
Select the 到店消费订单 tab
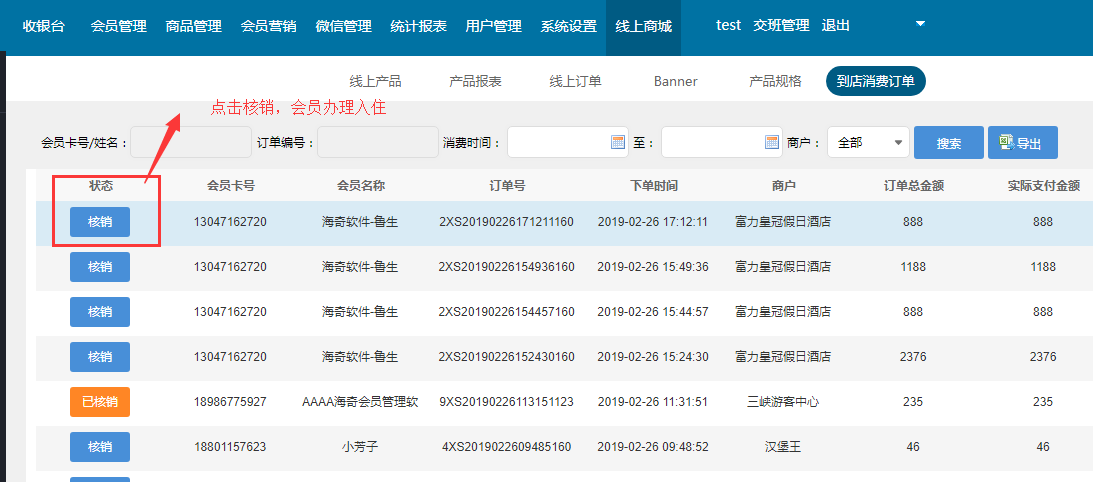[875, 81]
